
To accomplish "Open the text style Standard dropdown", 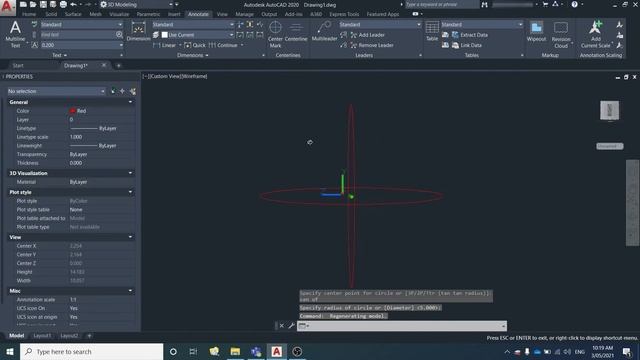I will [x=81, y=24].
